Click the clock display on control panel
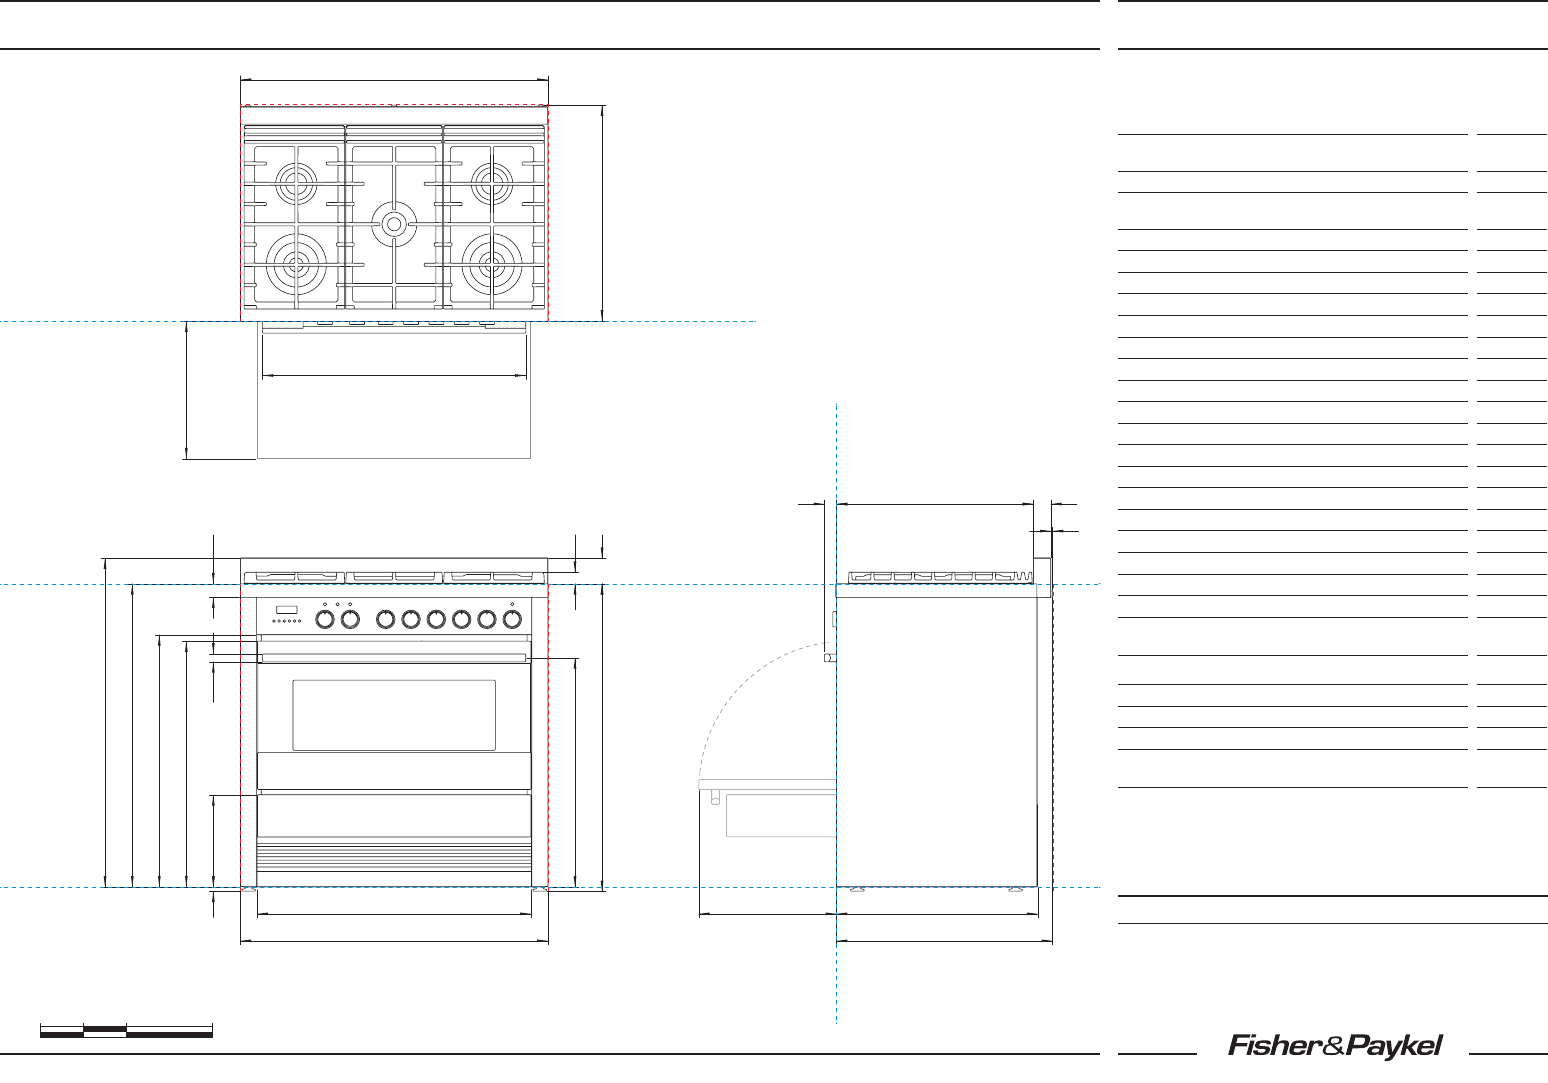Image resolution: width=1548 pixels, height=1083 pixels. 287,611
